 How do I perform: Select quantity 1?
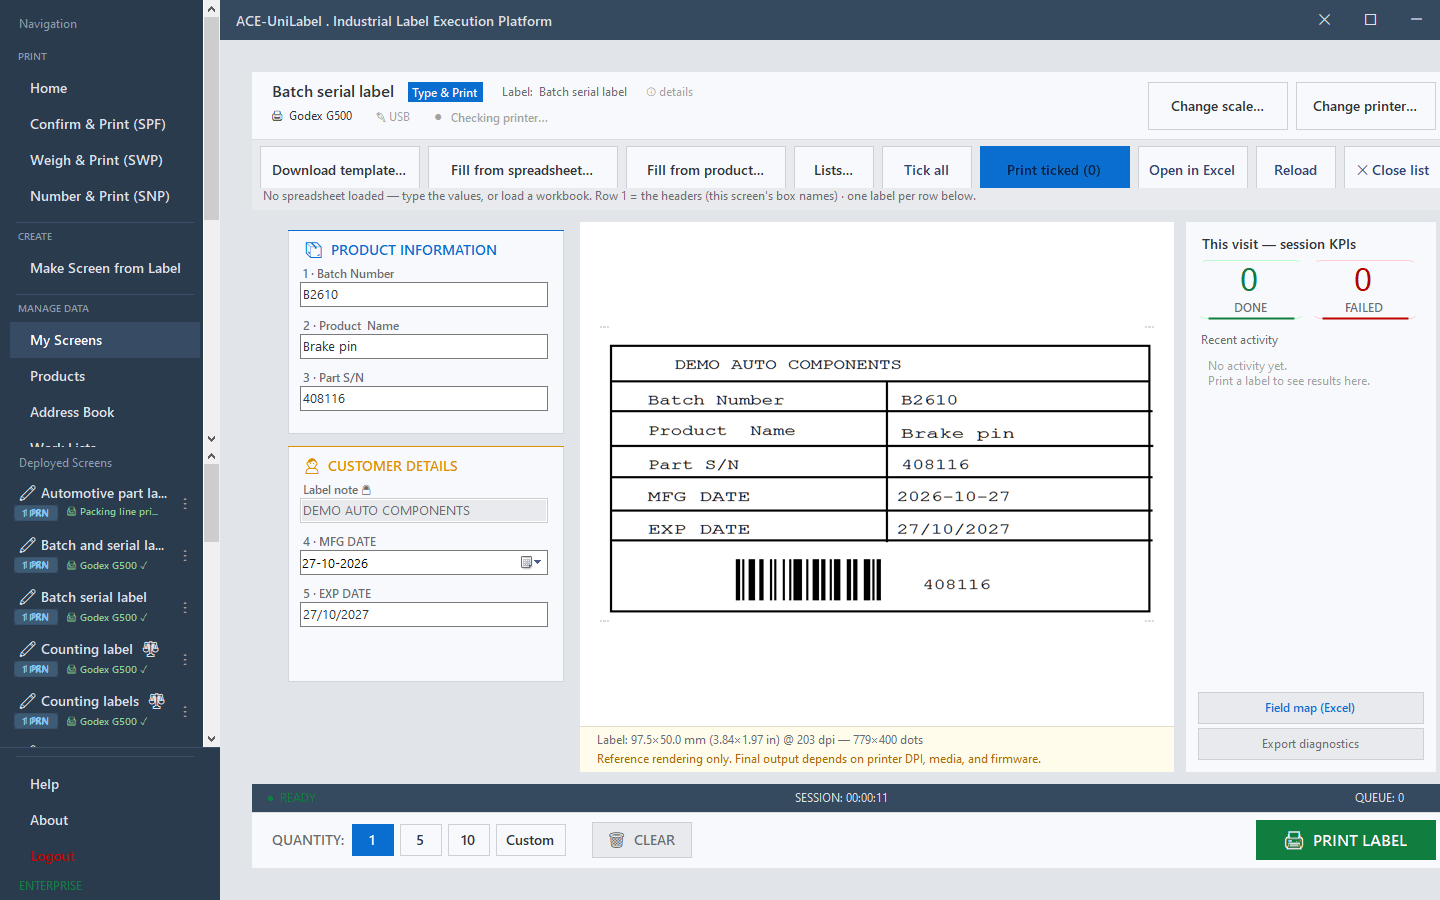[x=372, y=840]
